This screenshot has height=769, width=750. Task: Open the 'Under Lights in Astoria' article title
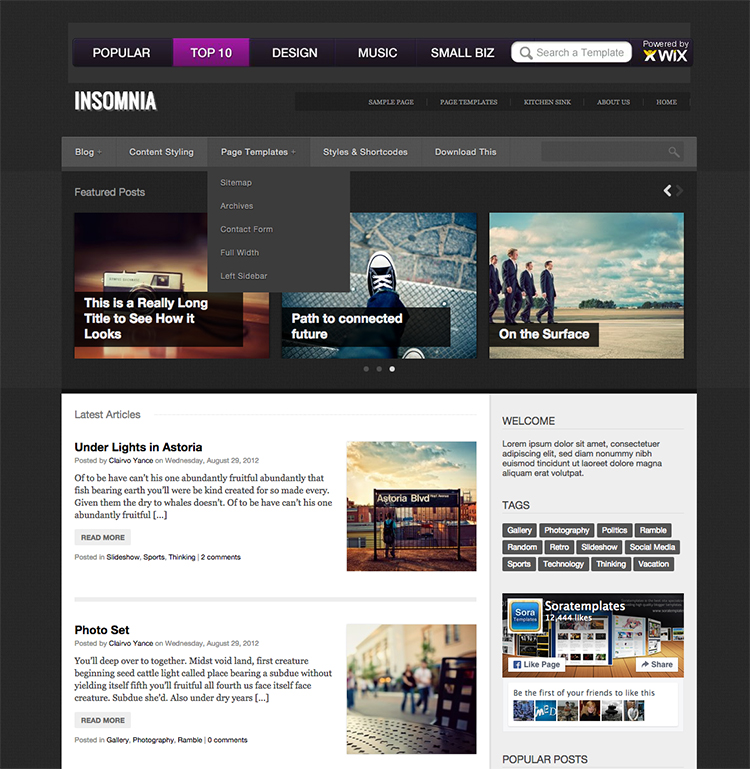click(x=138, y=447)
